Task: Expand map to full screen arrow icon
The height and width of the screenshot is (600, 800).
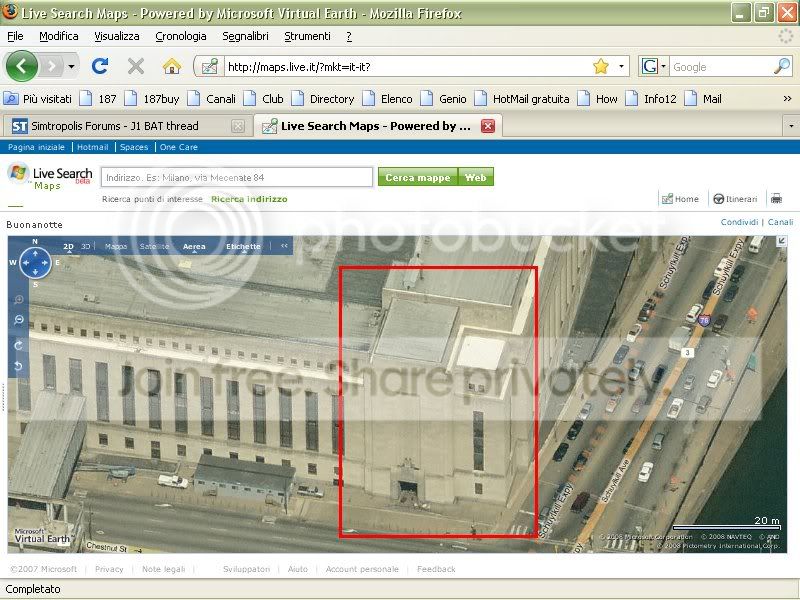Action: [x=781, y=242]
